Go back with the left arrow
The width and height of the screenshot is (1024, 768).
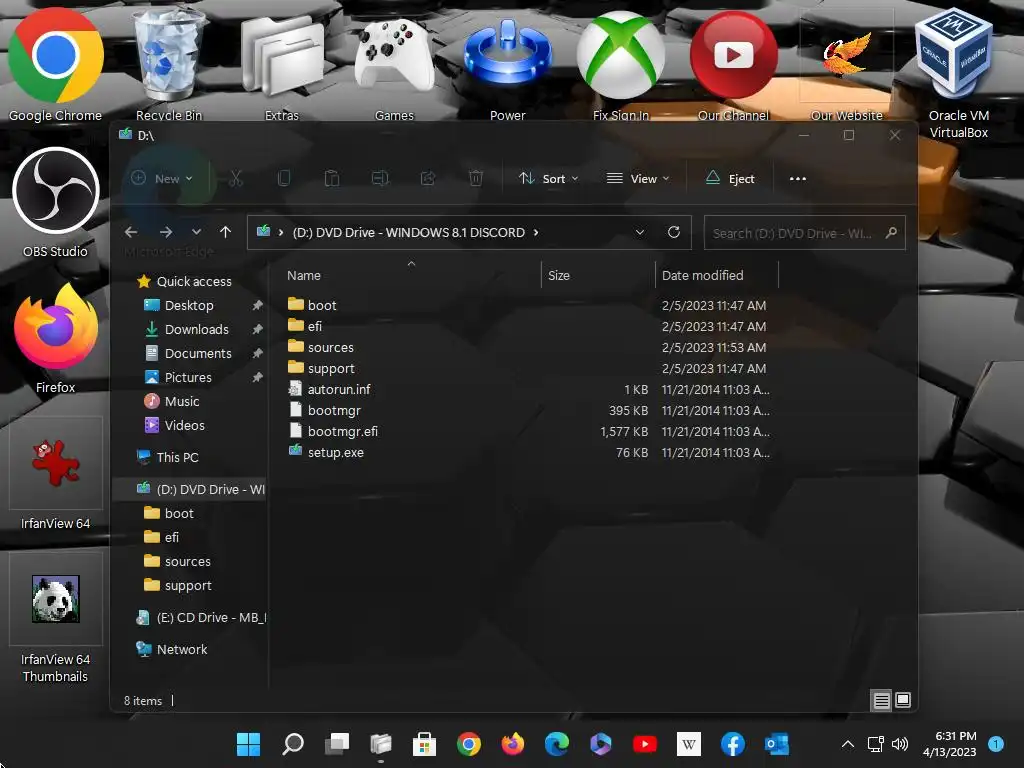[x=131, y=232]
